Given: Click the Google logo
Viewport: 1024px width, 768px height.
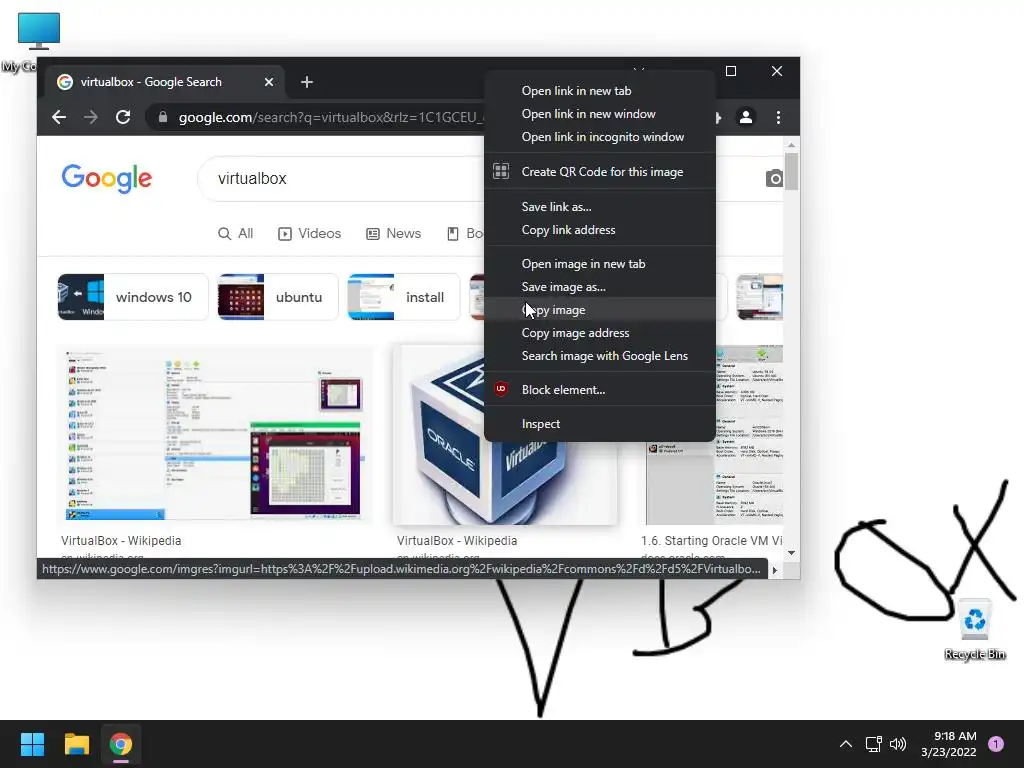Looking at the screenshot, I should pos(106,178).
